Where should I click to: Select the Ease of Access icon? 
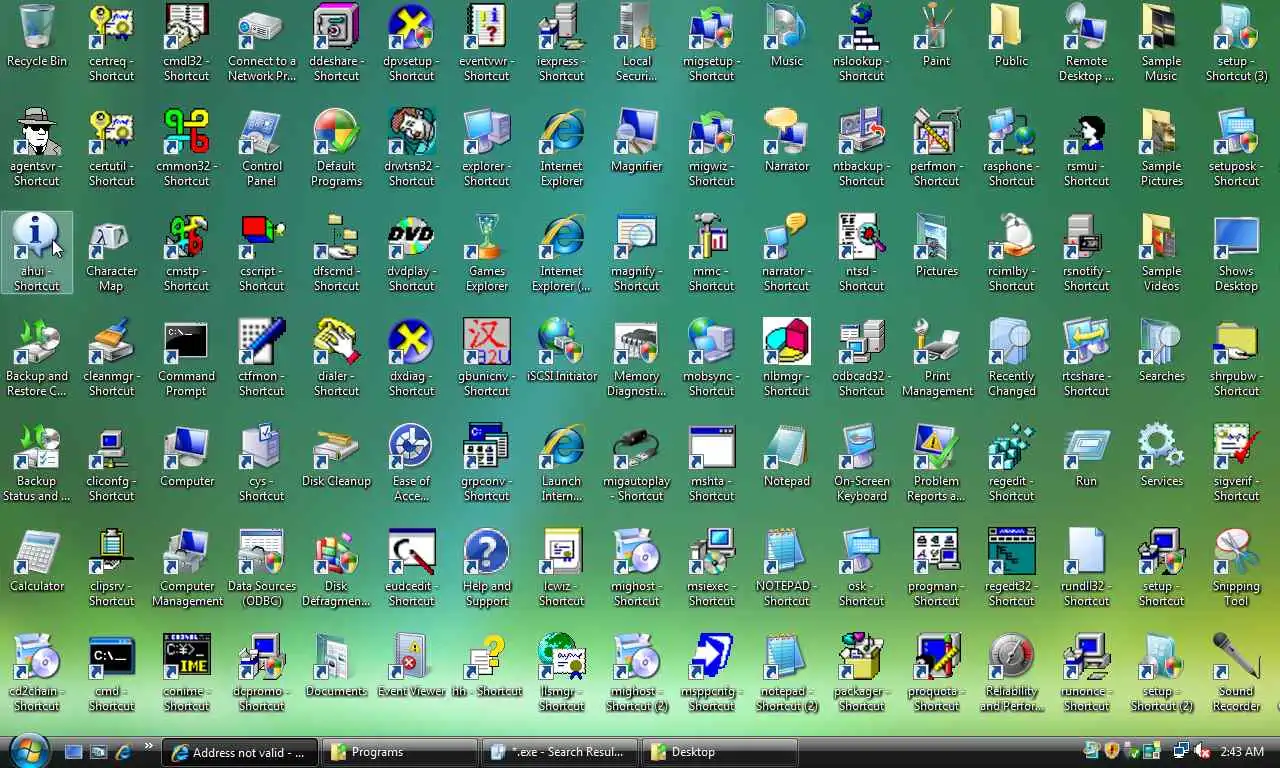(412, 463)
